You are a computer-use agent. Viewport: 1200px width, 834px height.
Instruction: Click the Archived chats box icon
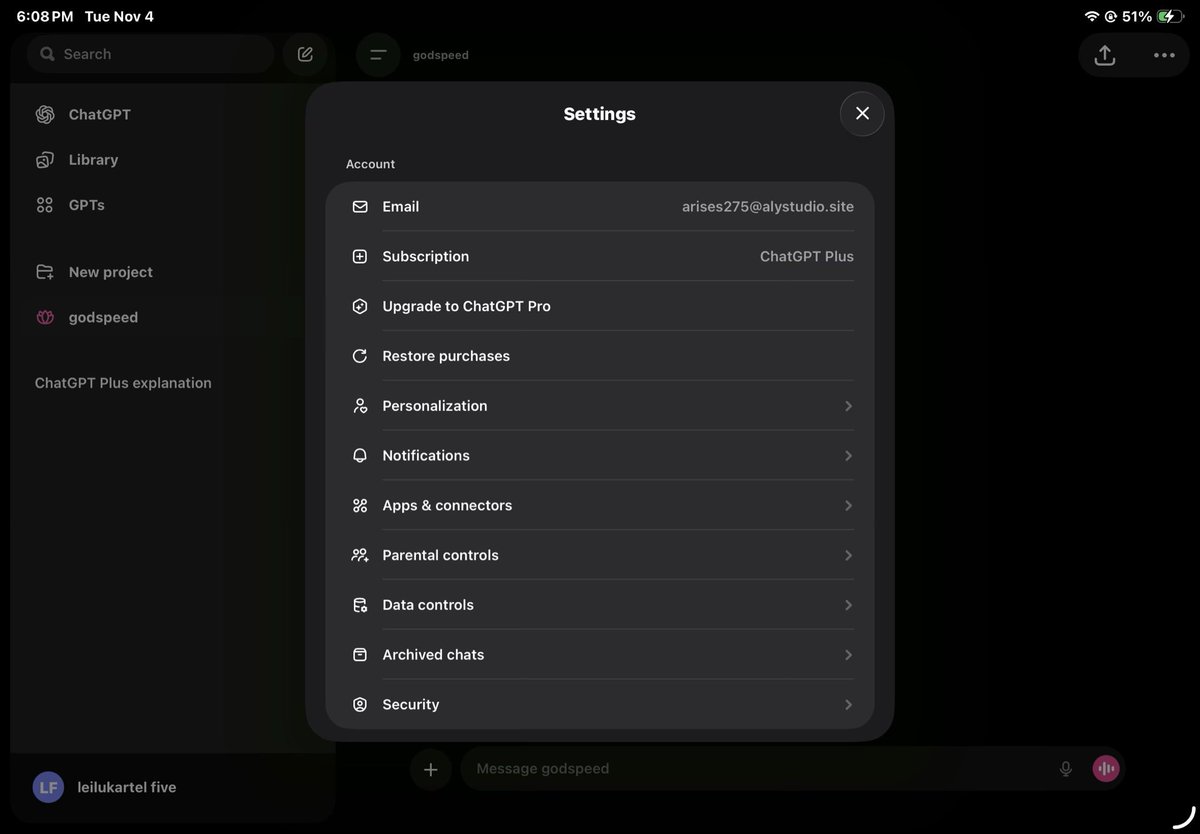360,655
